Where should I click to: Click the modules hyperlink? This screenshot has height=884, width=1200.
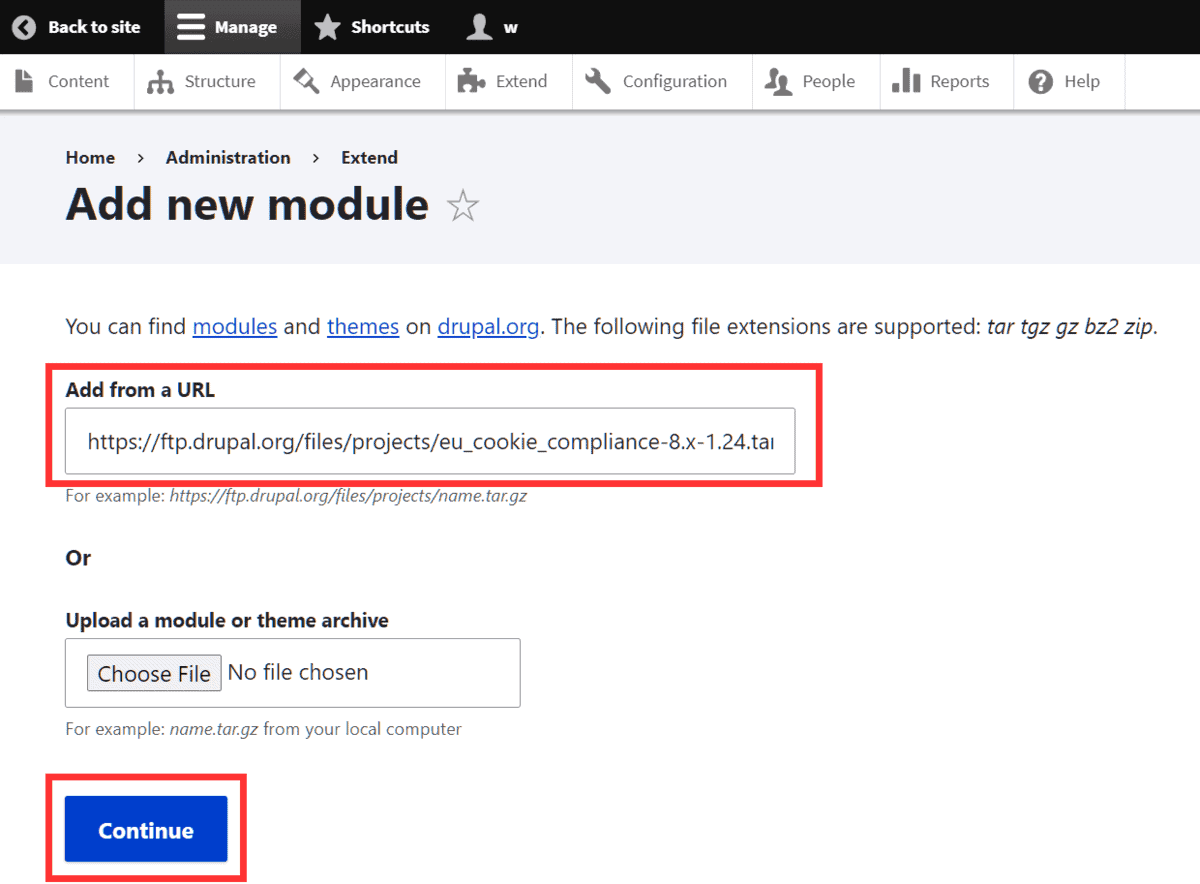click(235, 326)
